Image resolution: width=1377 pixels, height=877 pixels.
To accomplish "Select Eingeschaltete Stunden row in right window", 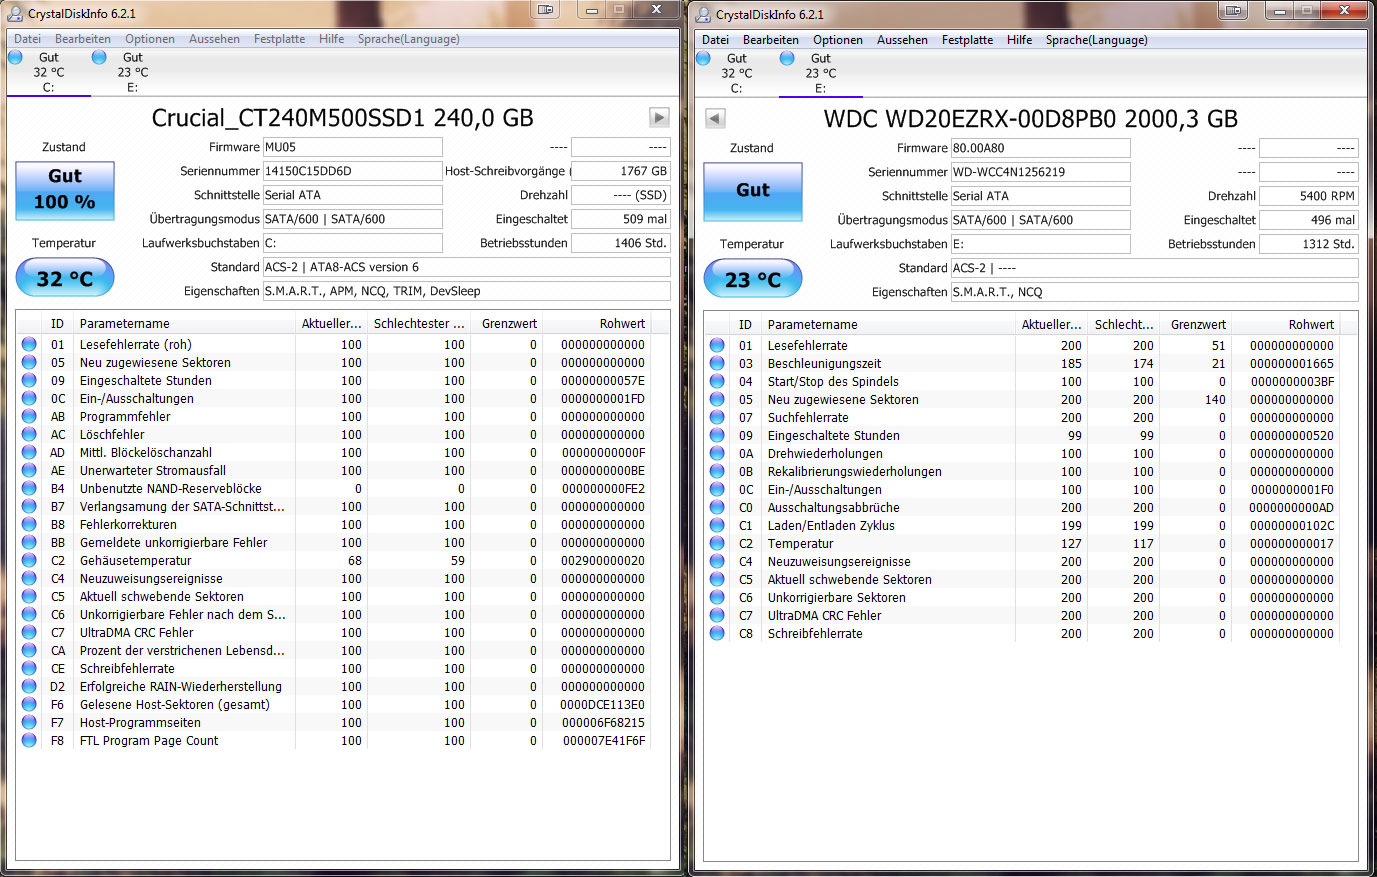I will 1022,435.
